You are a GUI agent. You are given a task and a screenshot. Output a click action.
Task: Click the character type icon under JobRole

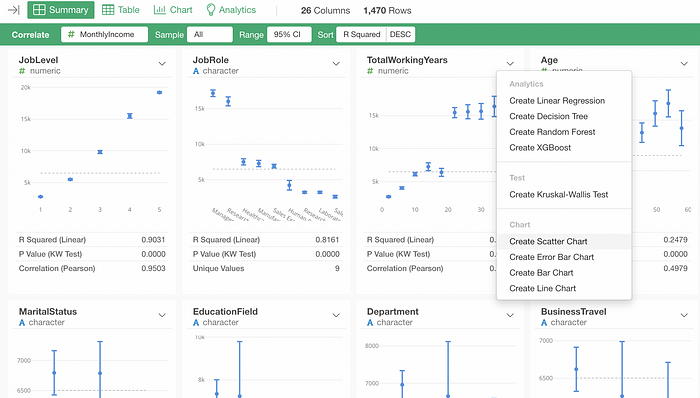point(196,71)
